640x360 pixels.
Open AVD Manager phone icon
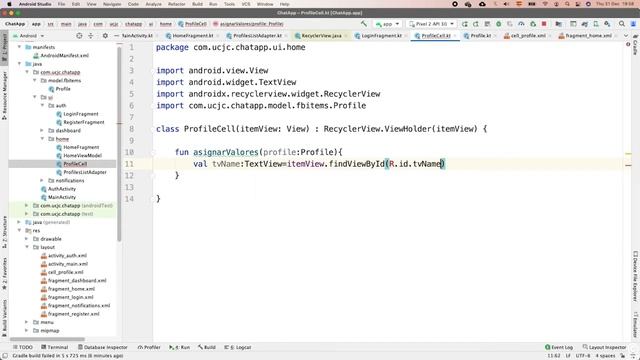(x=596, y=24)
